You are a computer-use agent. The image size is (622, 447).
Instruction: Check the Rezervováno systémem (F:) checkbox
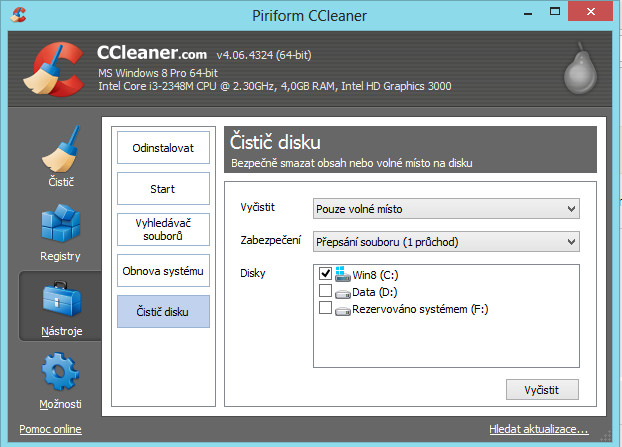(x=325, y=308)
